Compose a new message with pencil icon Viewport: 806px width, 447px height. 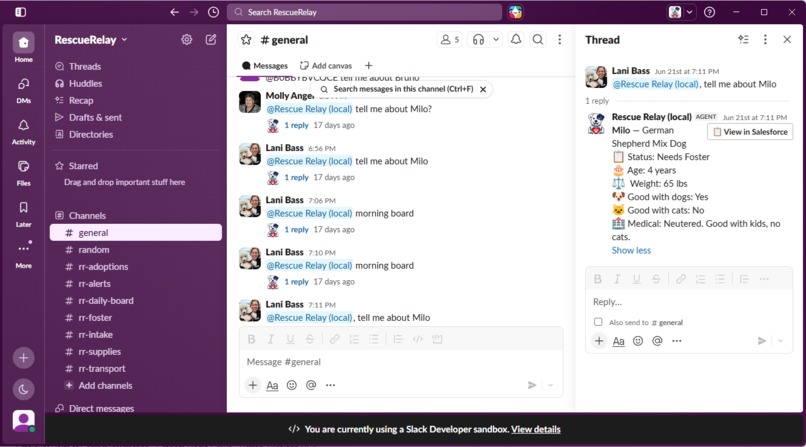[211, 40]
